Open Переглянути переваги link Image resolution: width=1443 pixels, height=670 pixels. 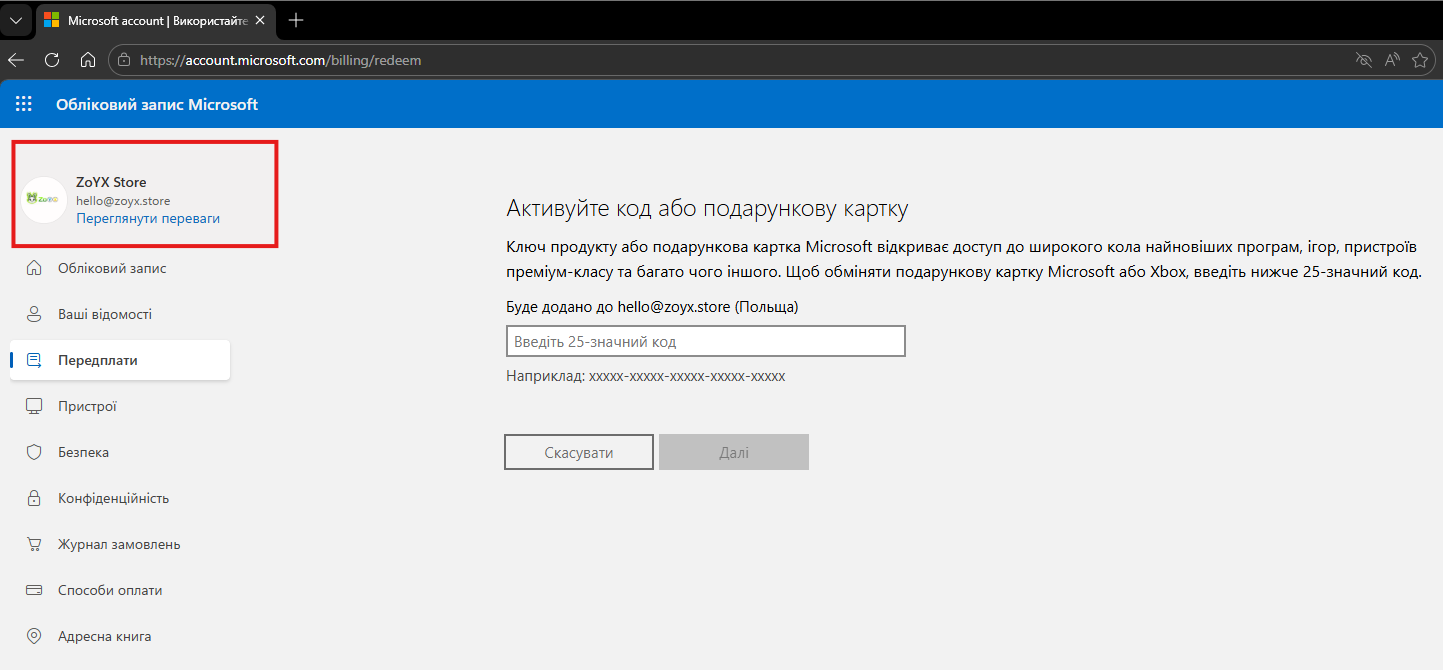[x=148, y=218]
